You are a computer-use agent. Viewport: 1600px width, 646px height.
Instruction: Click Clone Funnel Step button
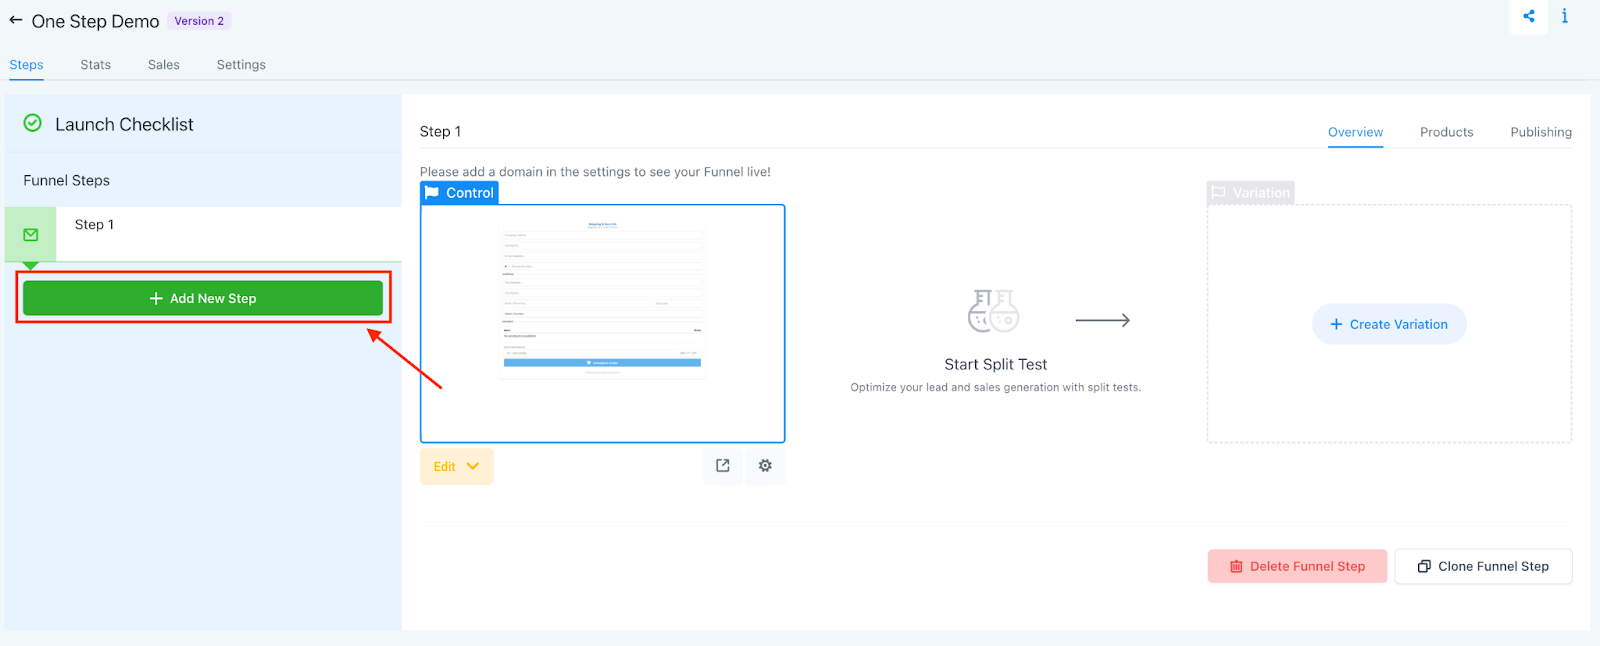(x=1483, y=566)
